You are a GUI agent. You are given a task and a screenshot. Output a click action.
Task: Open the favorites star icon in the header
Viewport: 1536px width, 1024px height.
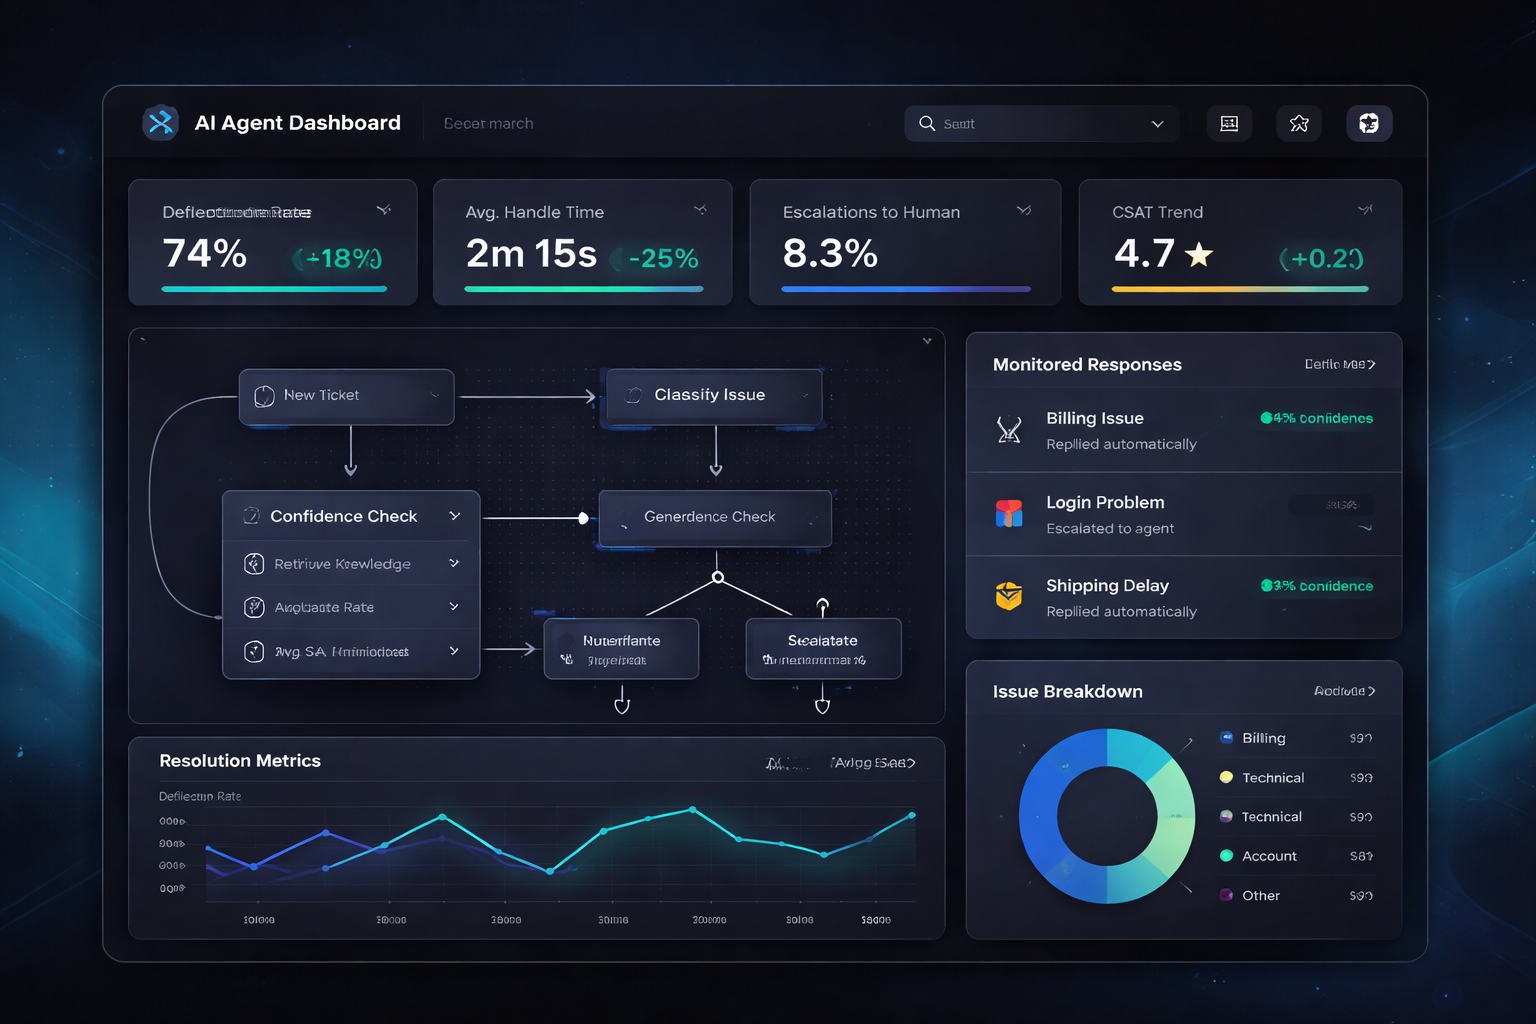[1298, 123]
